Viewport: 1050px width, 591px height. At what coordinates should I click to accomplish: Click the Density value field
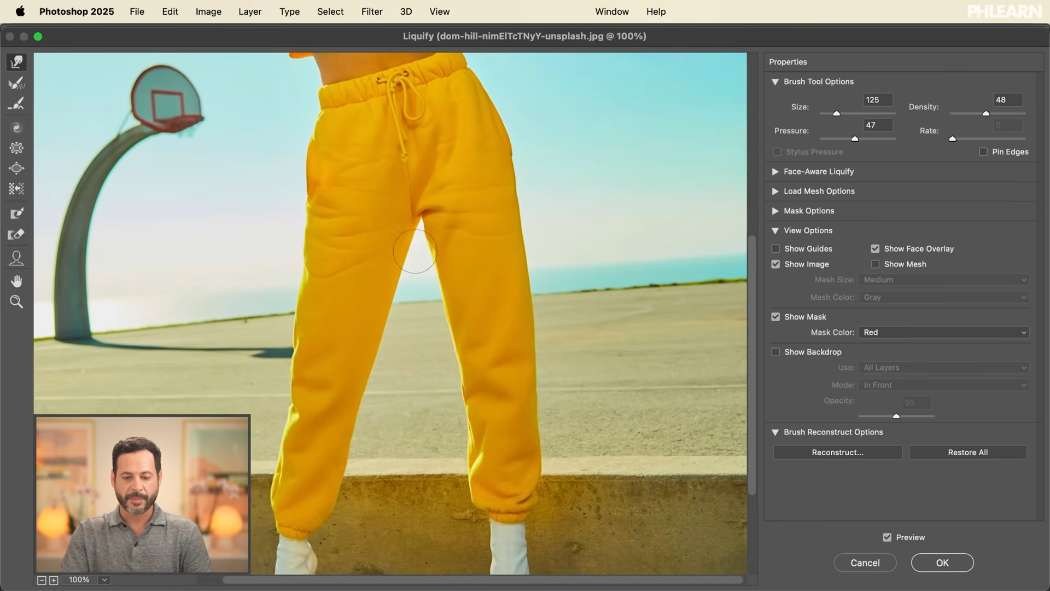pyautogui.click(x=1007, y=100)
